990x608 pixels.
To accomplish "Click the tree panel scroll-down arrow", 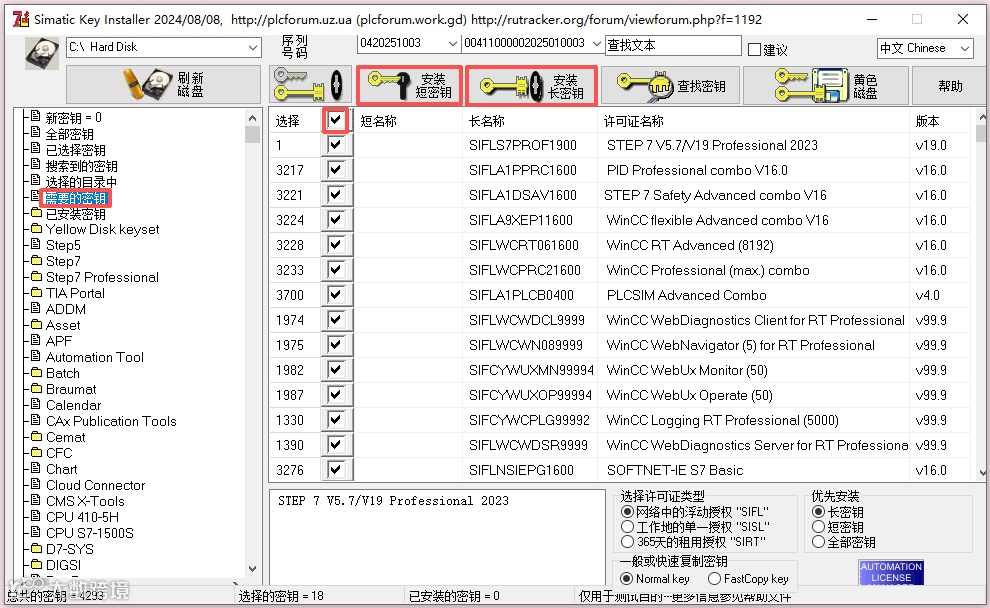I will tap(253, 568).
